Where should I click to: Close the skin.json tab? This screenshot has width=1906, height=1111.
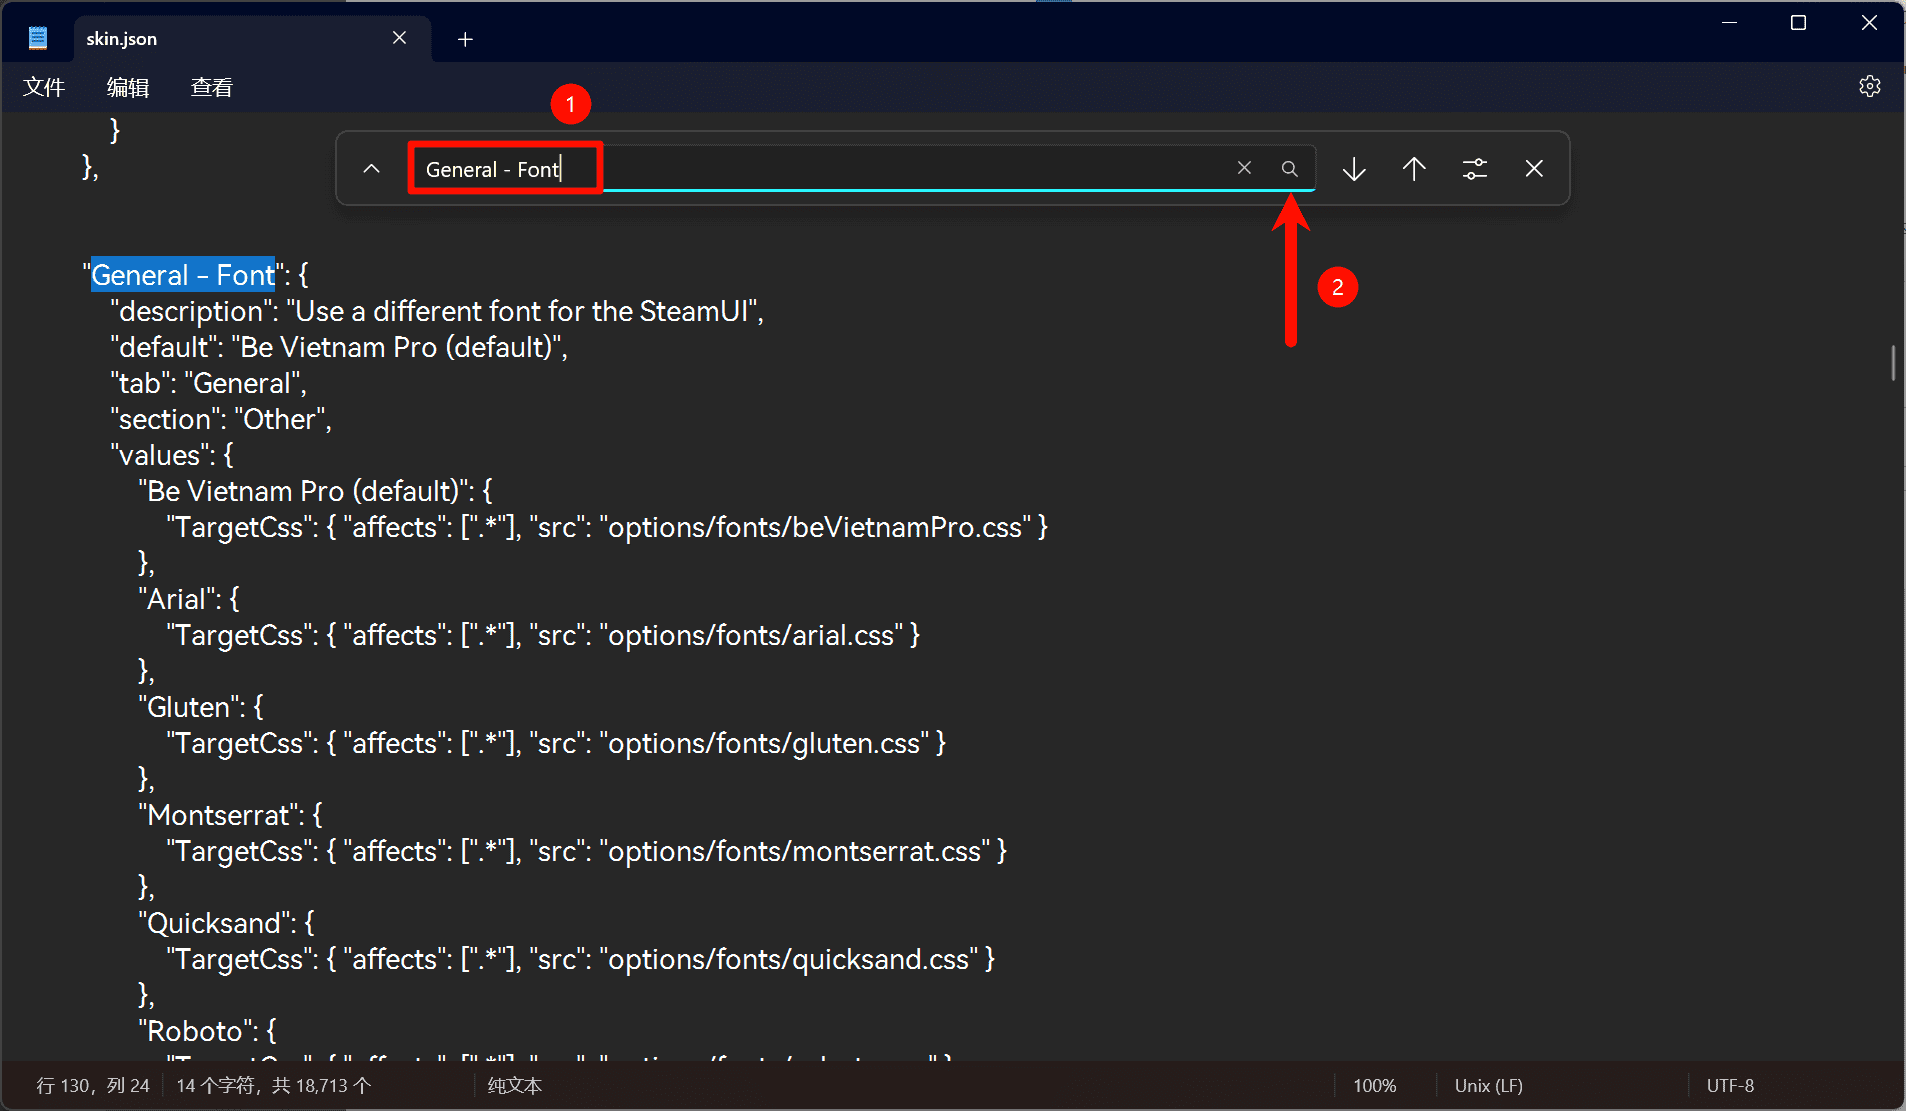tap(399, 38)
